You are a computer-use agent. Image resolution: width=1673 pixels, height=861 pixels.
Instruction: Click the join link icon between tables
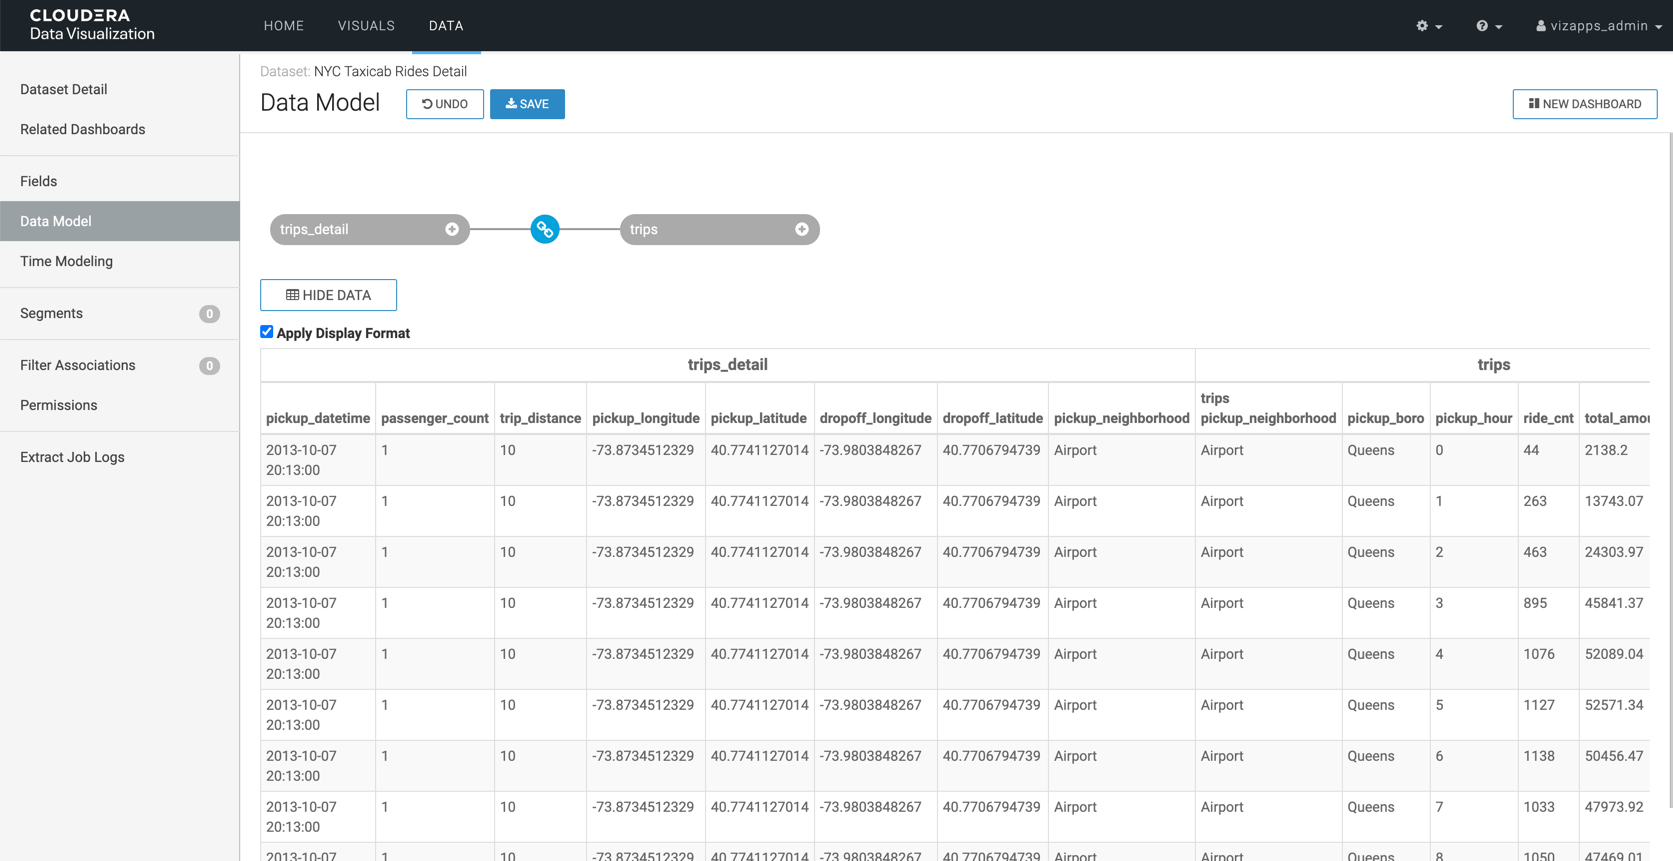click(x=544, y=229)
